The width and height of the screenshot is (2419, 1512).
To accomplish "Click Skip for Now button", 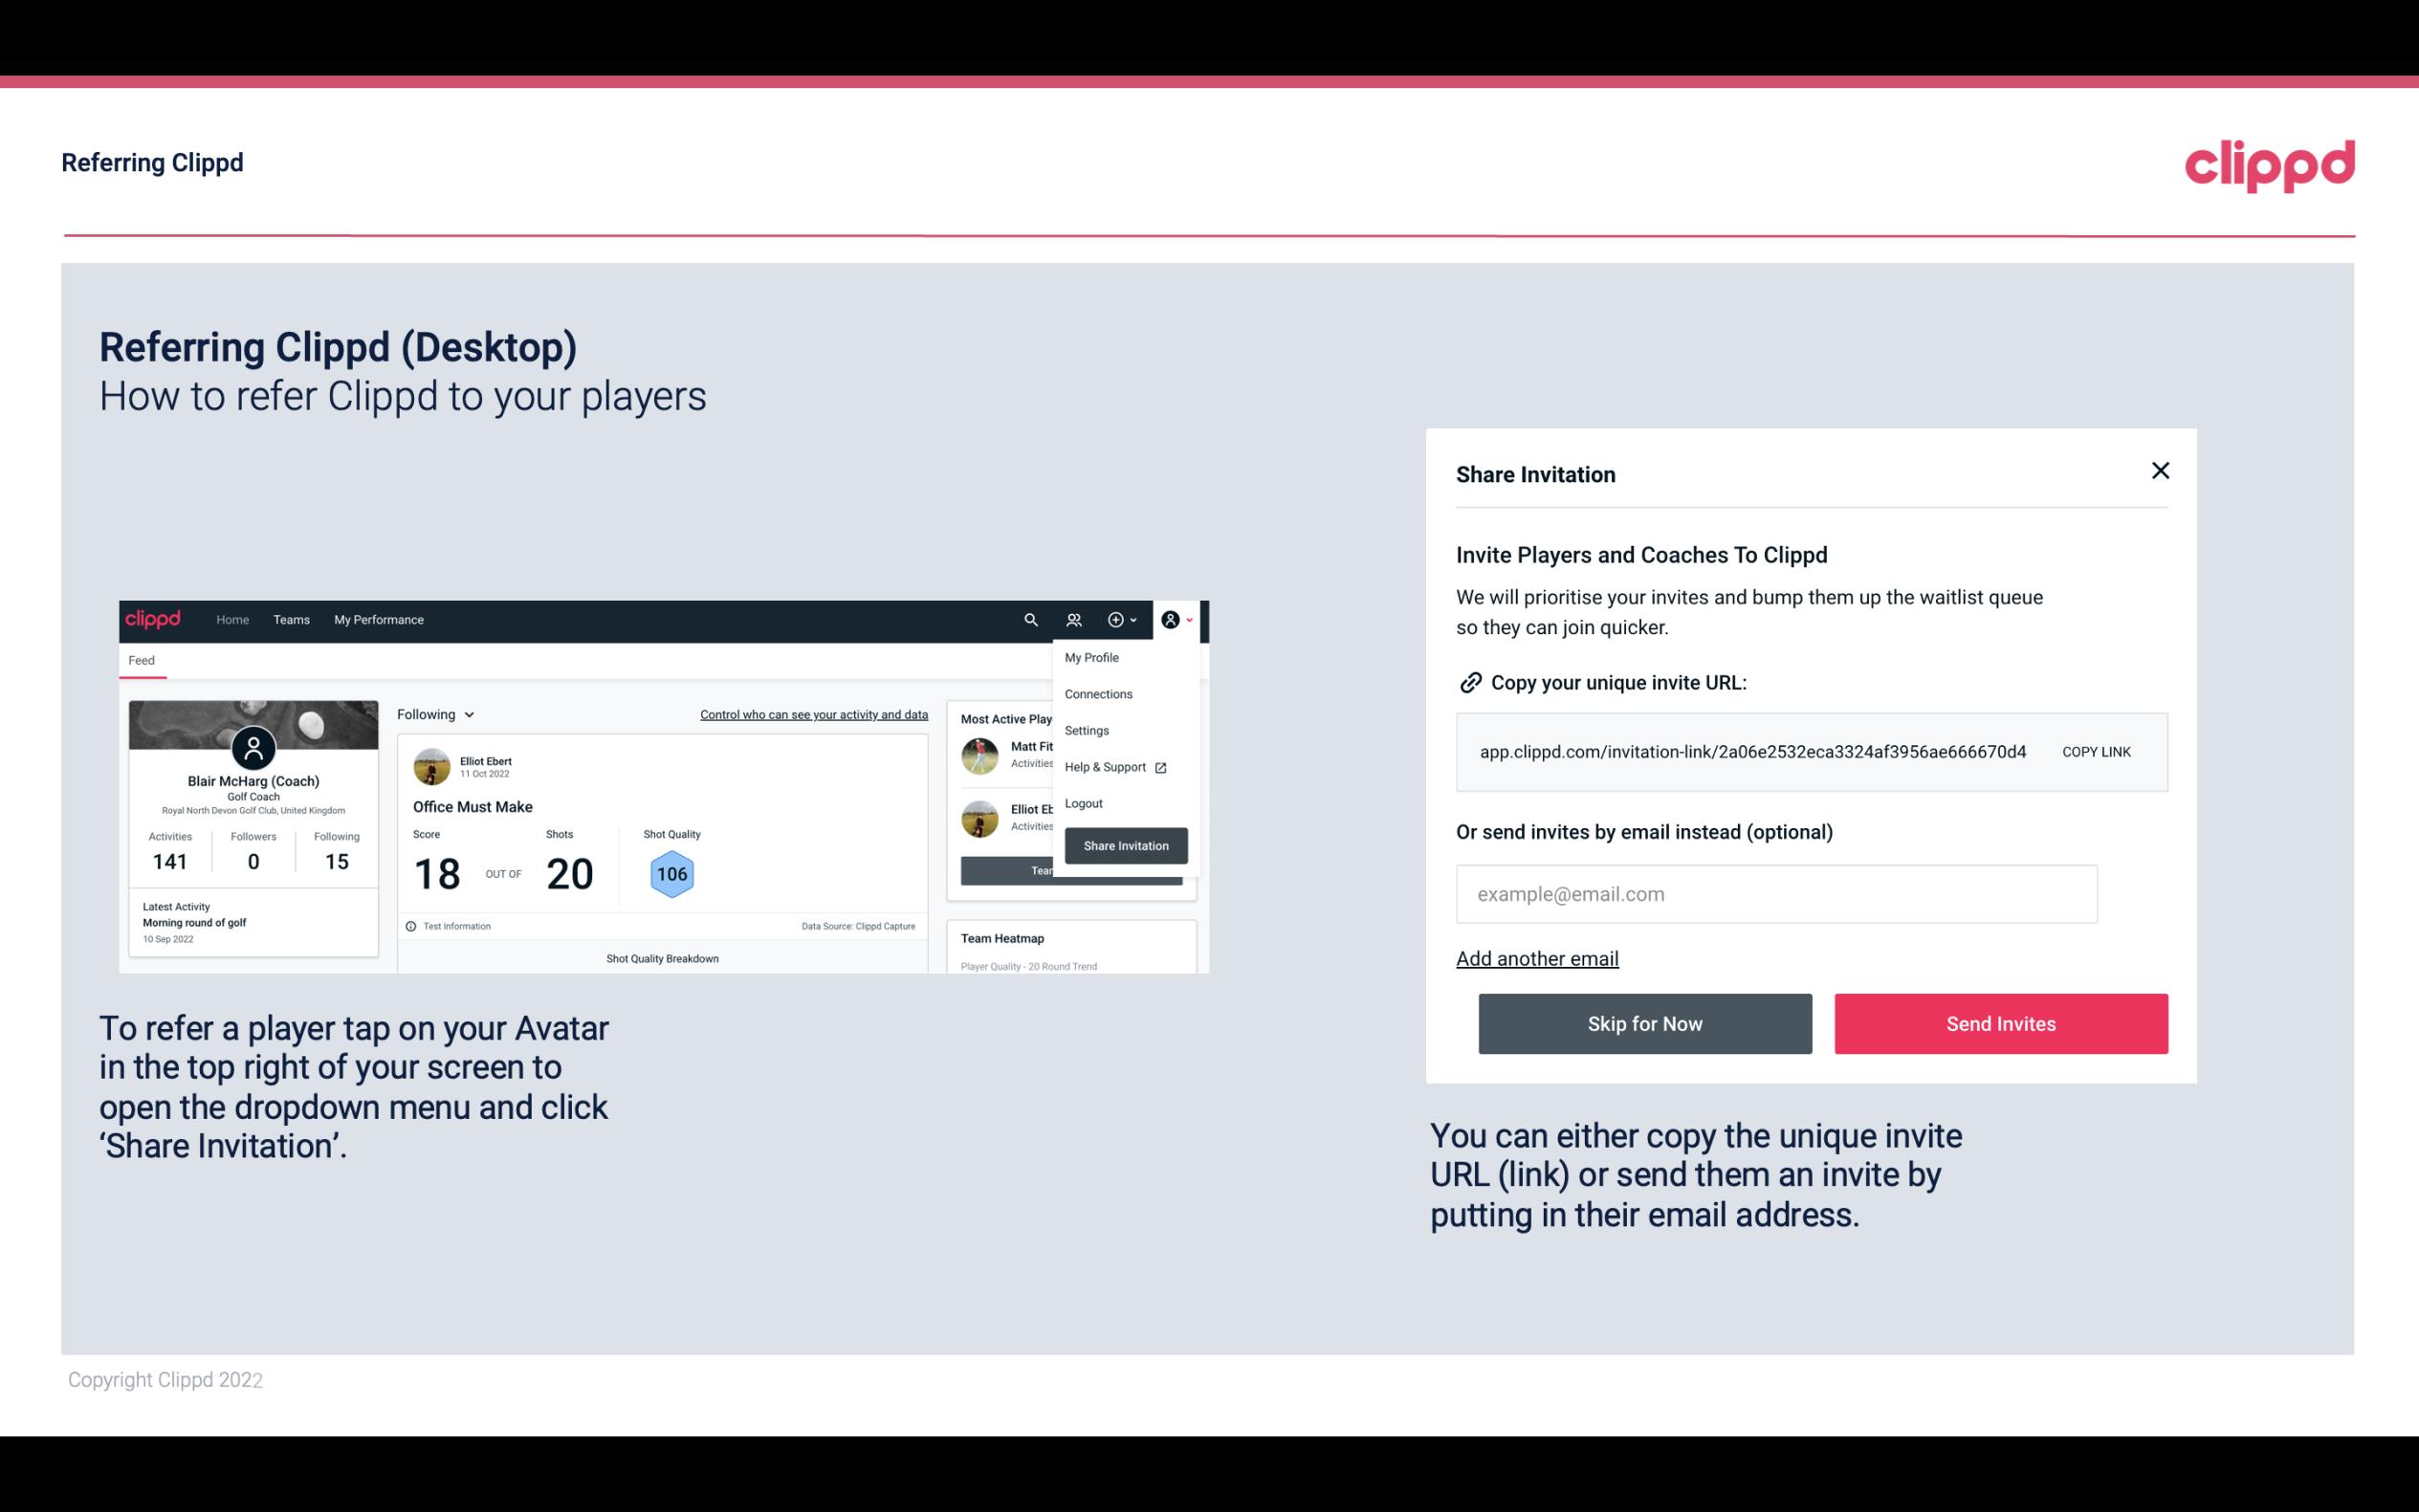I will (x=1644, y=1022).
